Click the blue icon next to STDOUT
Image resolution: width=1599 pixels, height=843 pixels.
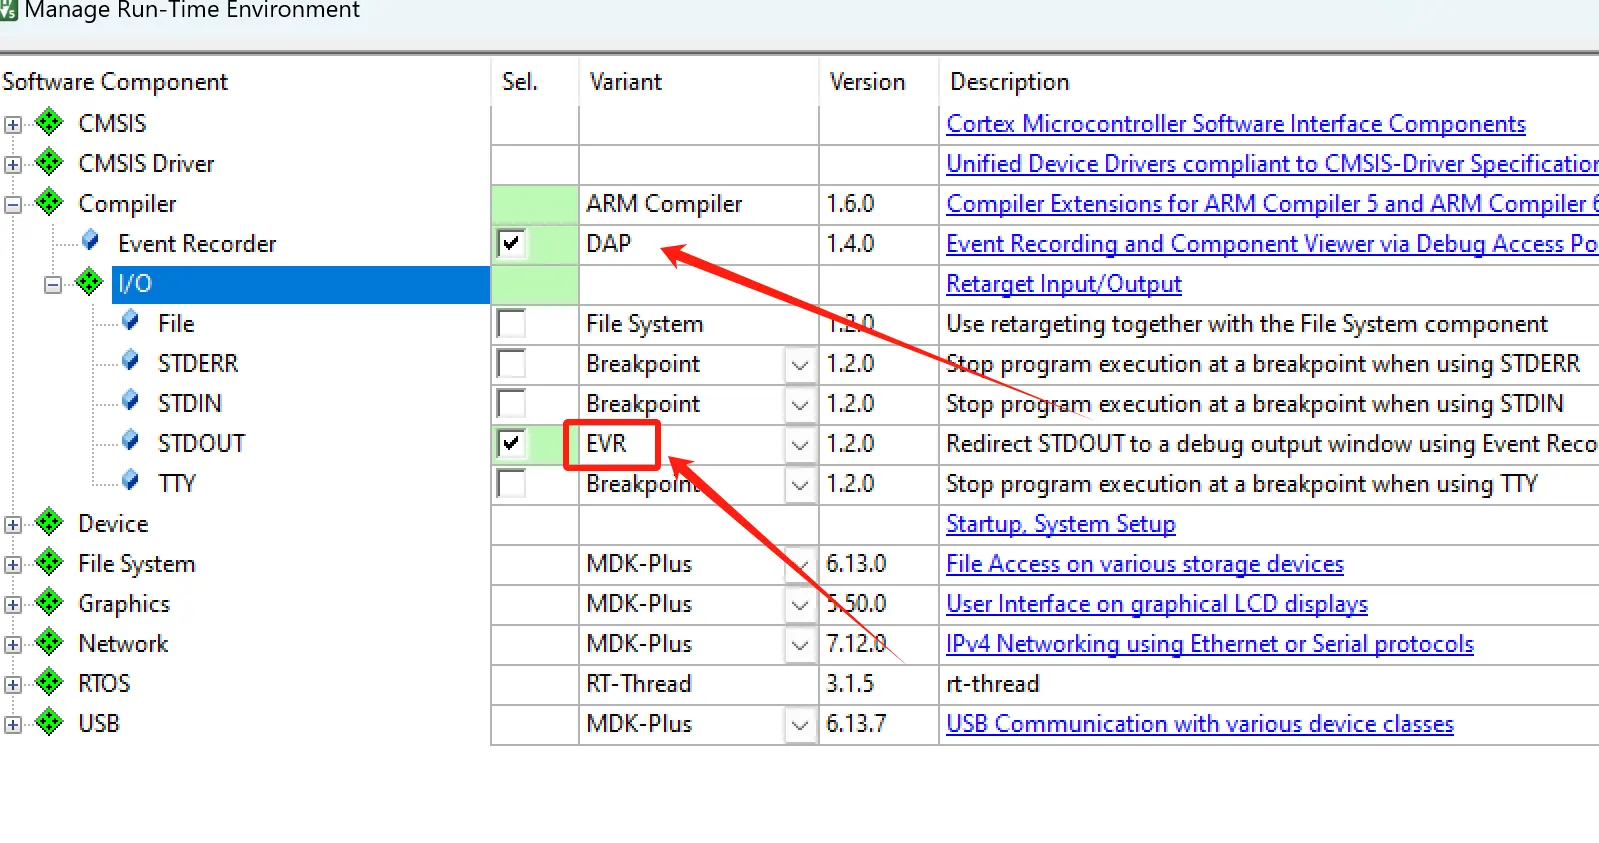click(x=130, y=441)
